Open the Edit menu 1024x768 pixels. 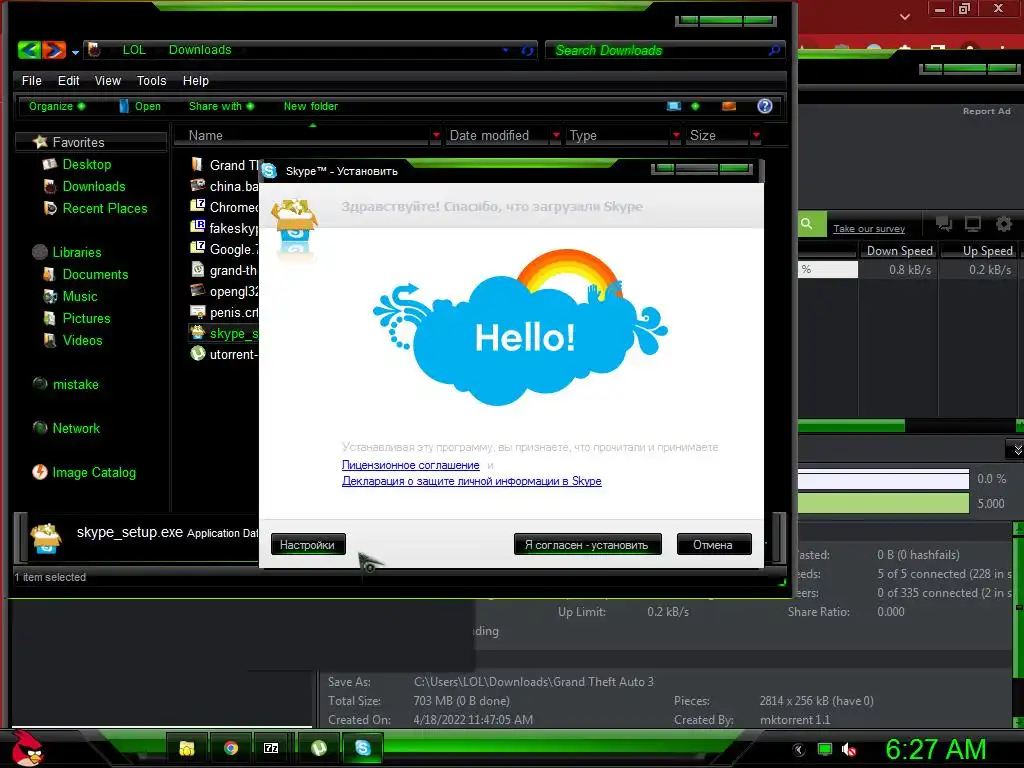pyautogui.click(x=69, y=80)
